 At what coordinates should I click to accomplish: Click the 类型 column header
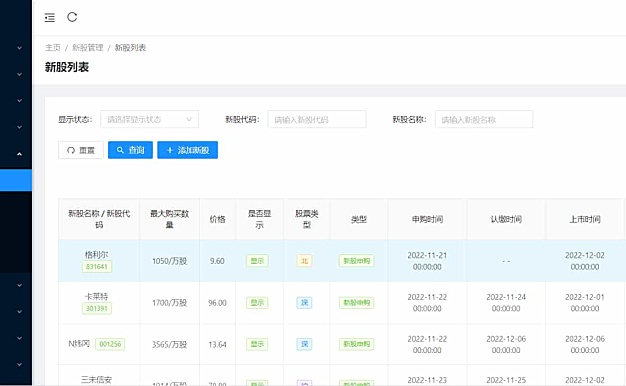coord(359,219)
